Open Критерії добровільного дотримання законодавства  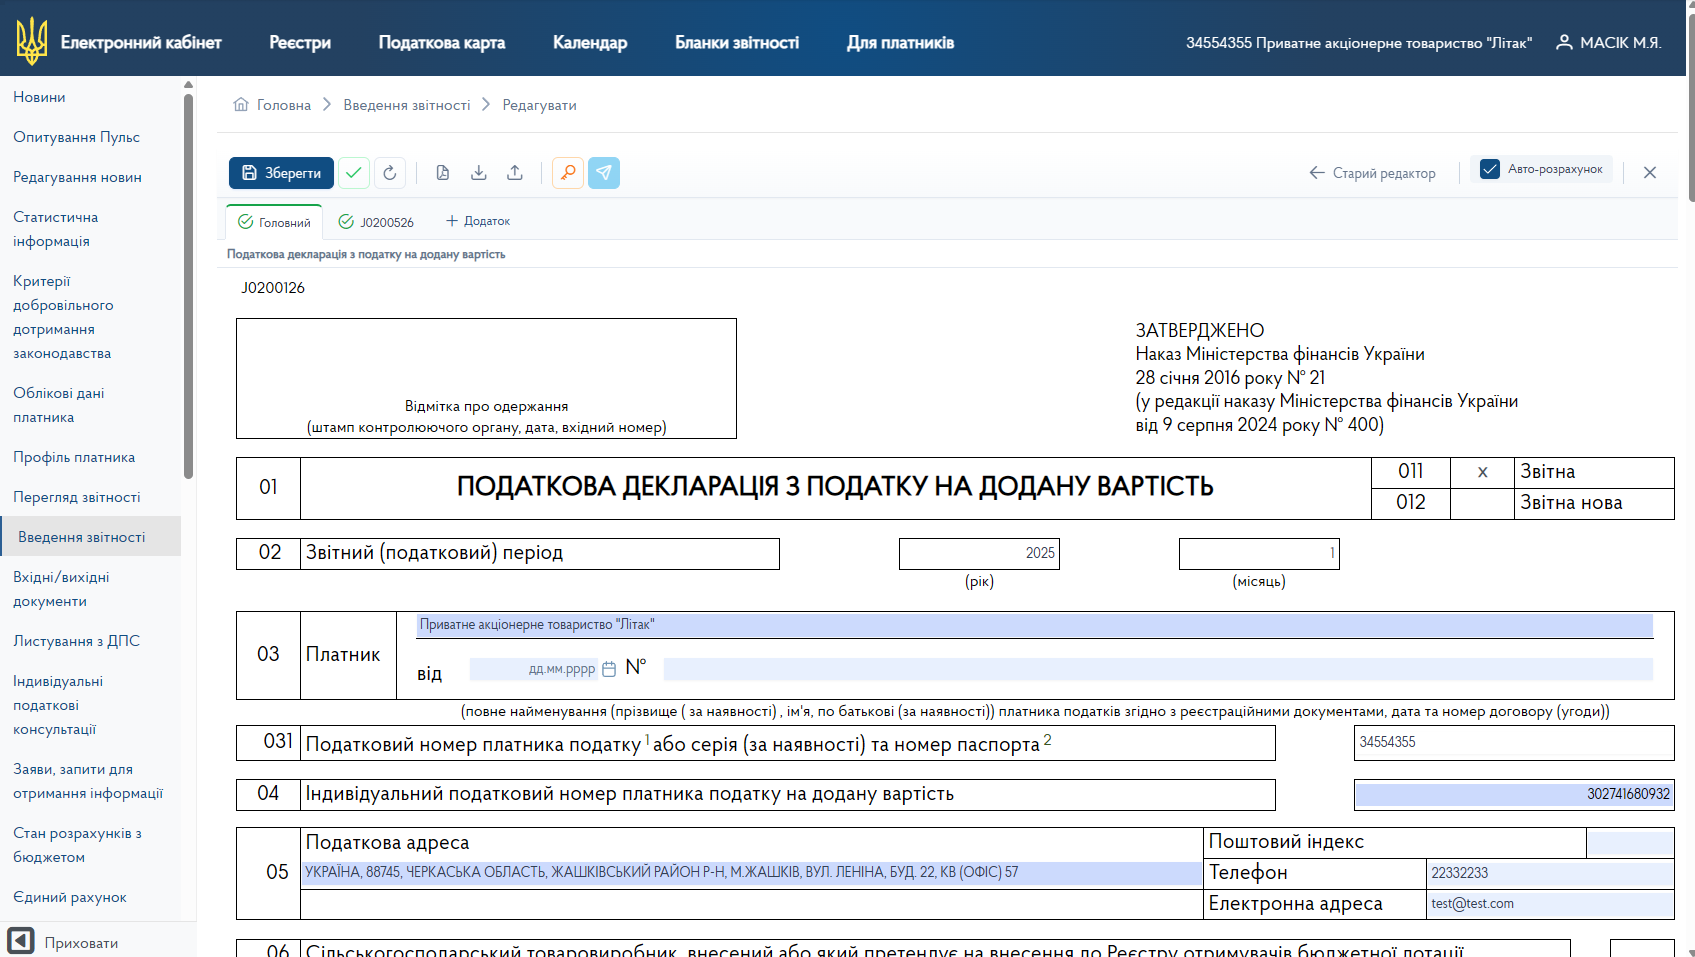click(x=63, y=317)
